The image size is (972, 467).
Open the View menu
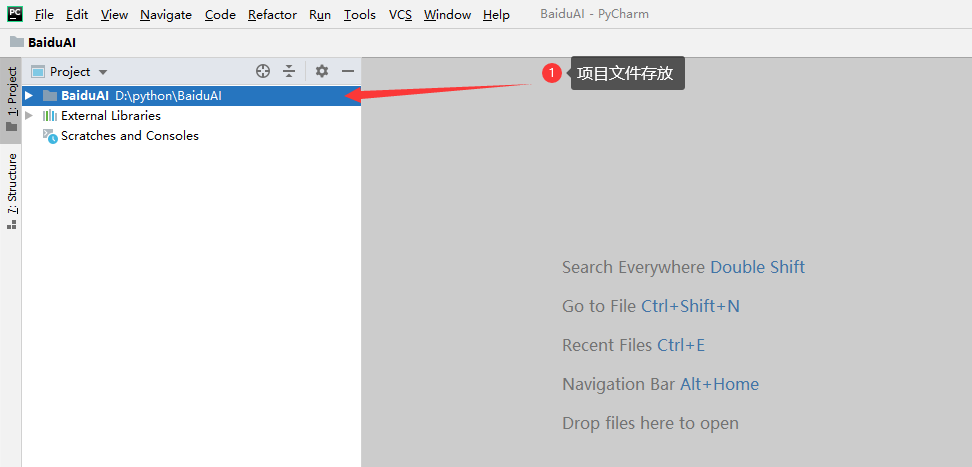pos(114,14)
